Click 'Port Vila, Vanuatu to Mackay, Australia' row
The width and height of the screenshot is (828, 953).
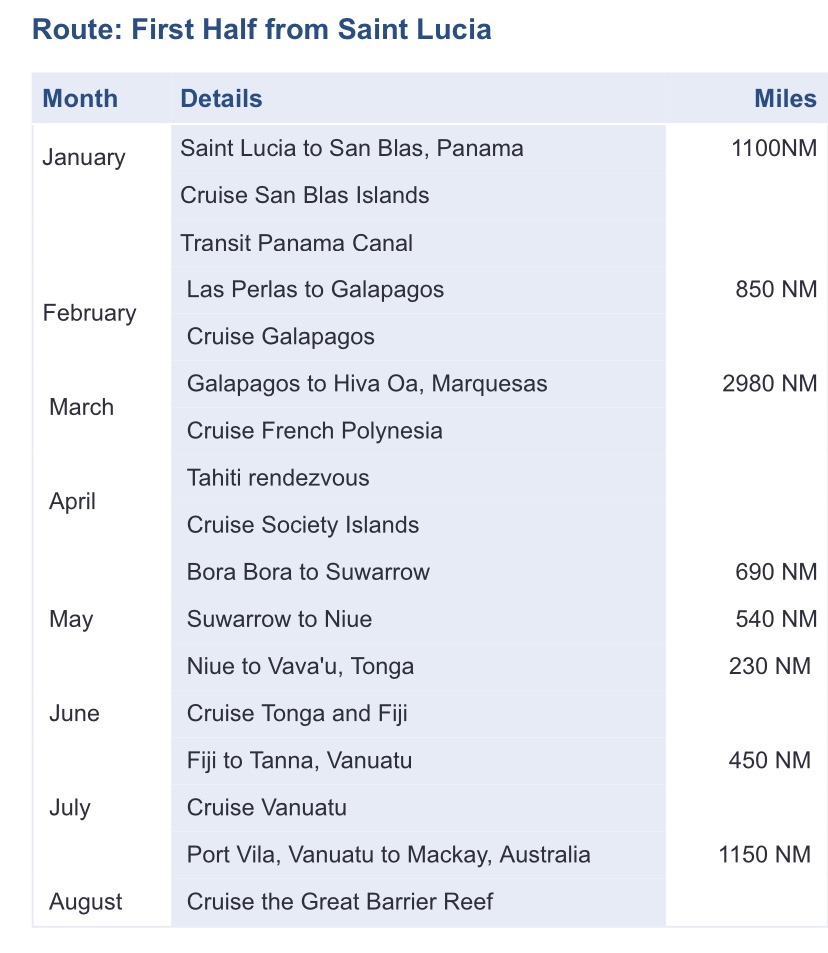388,855
